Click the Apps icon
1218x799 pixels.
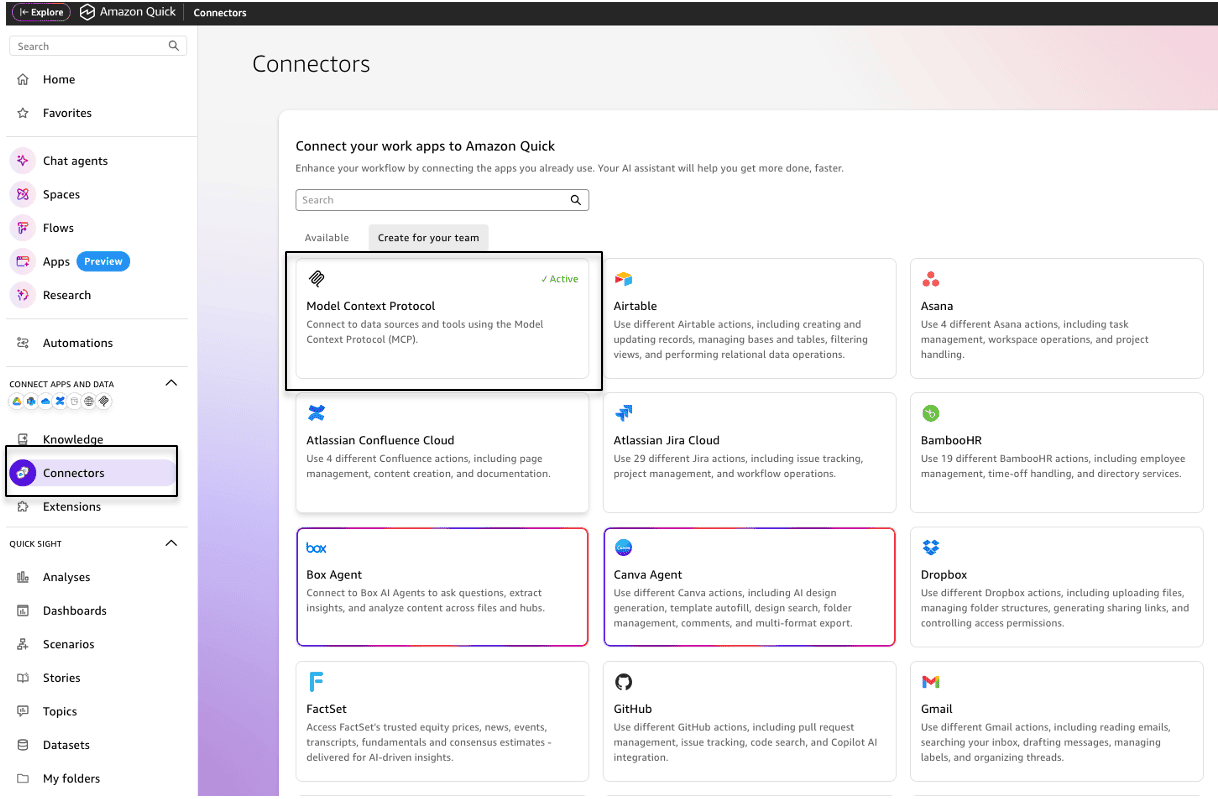(23, 262)
